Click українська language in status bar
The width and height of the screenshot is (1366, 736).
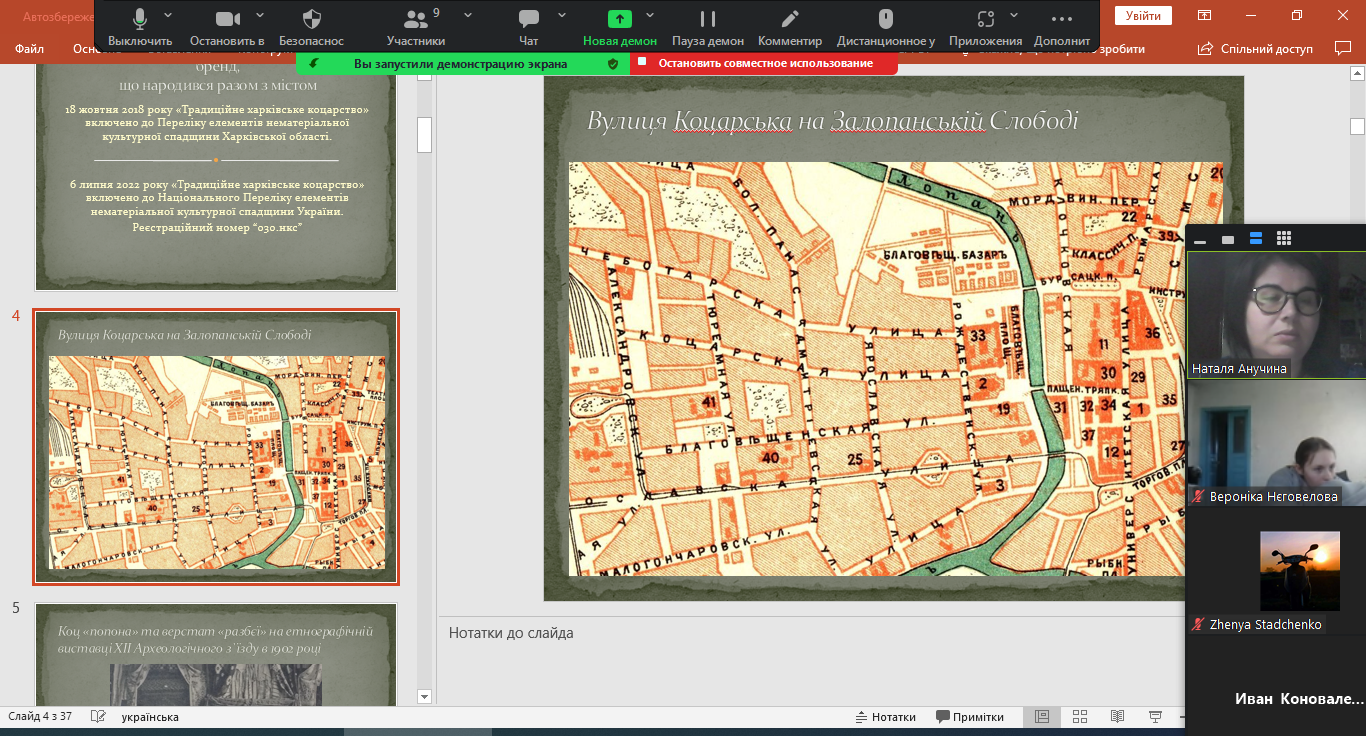click(150, 717)
